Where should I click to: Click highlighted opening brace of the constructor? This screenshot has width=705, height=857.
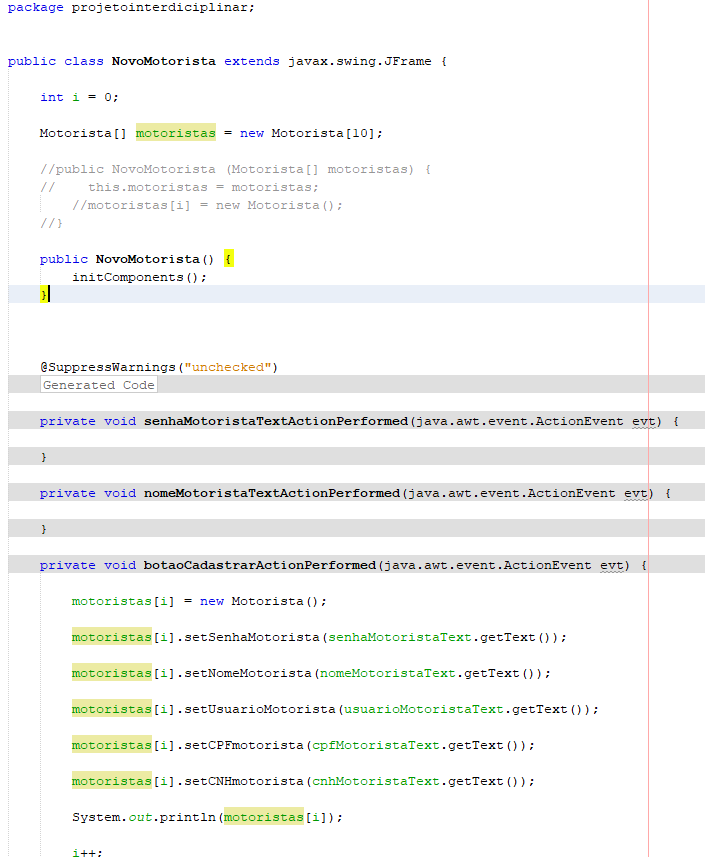pos(229,259)
